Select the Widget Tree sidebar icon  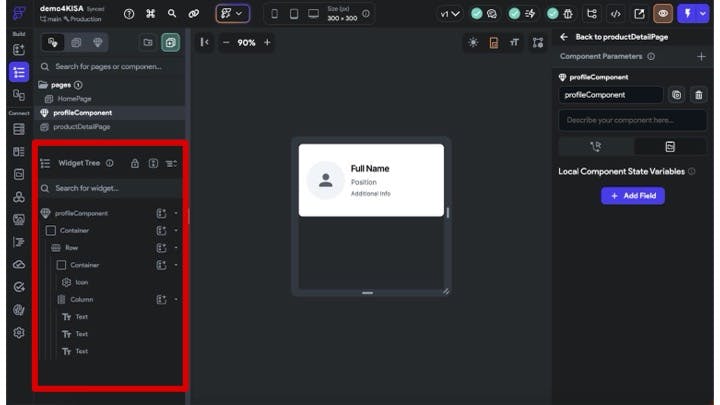pos(19,72)
